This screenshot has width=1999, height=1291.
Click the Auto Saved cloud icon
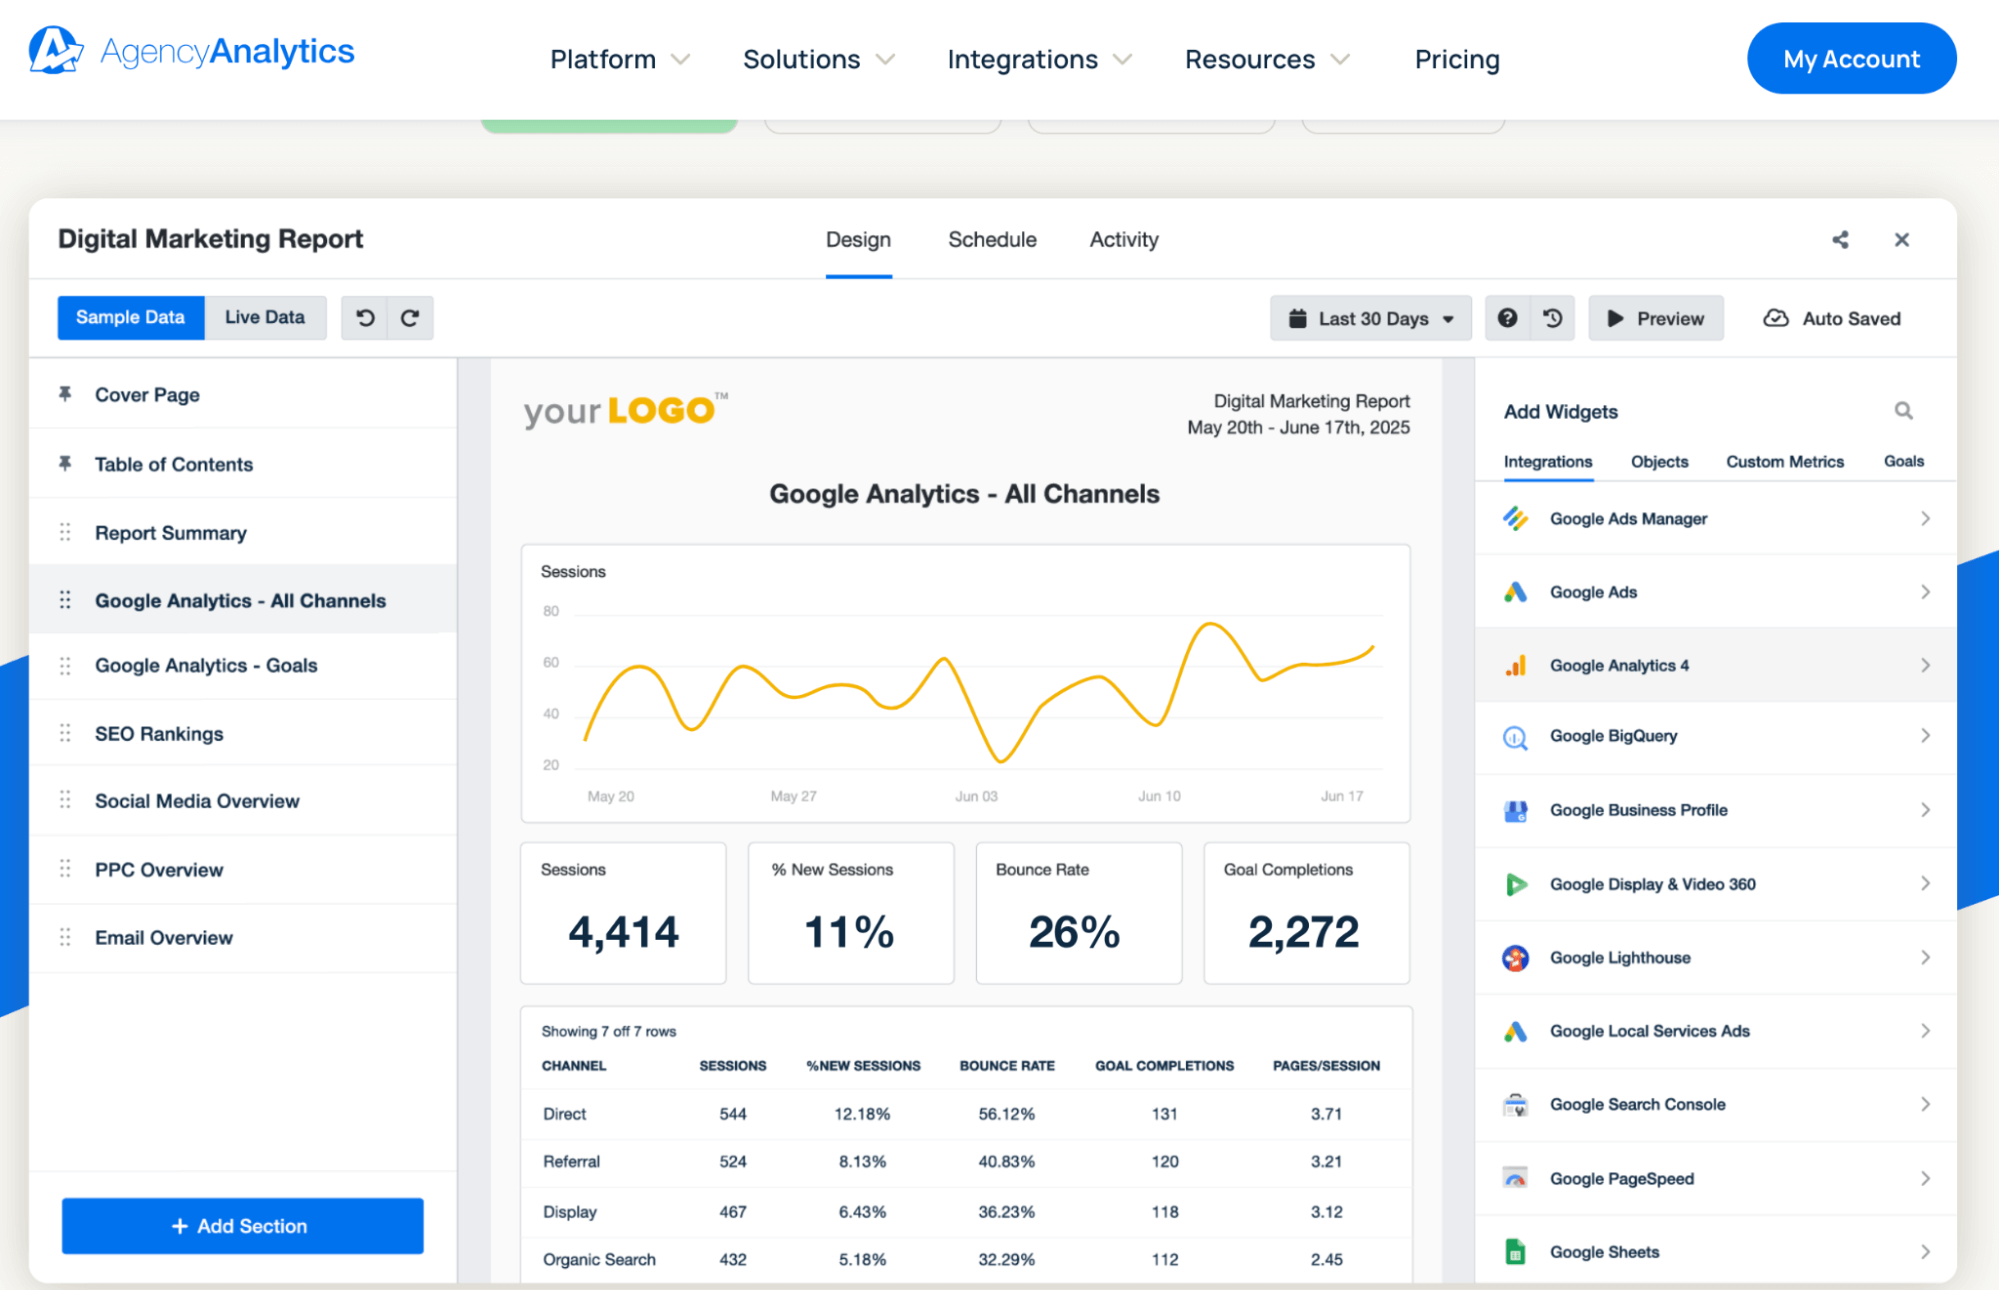pyautogui.click(x=1776, y=318)
